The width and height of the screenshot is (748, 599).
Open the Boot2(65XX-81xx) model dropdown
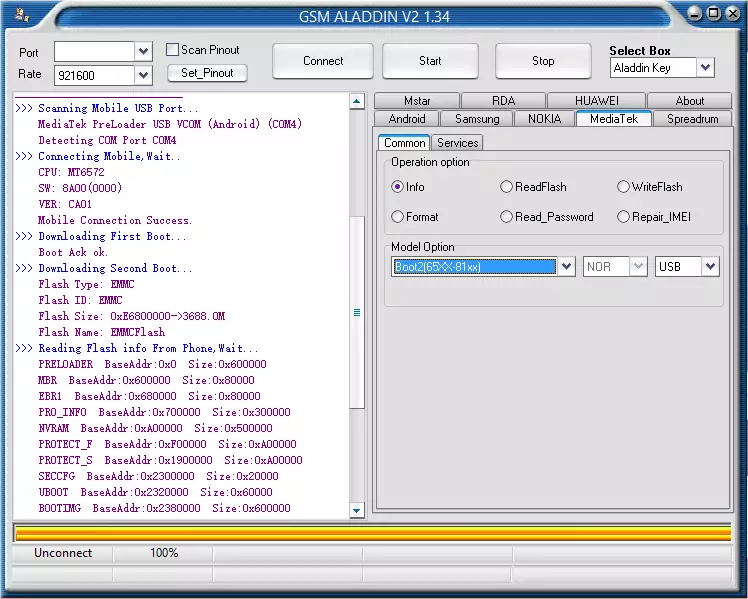coord(566,266)
